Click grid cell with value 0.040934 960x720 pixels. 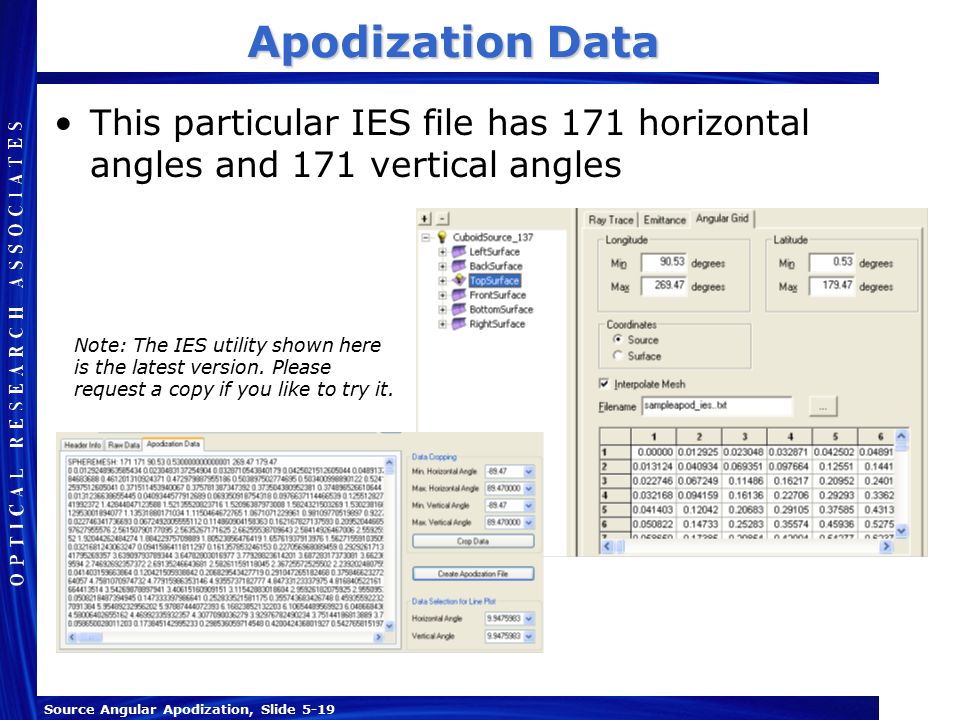[x=699, y=467]
